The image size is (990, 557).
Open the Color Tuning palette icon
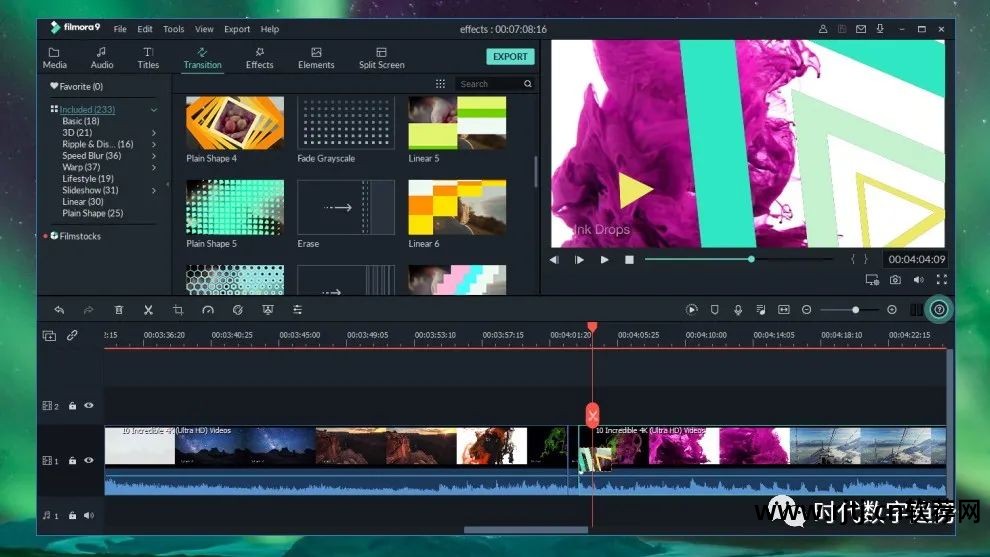(238, 310)
